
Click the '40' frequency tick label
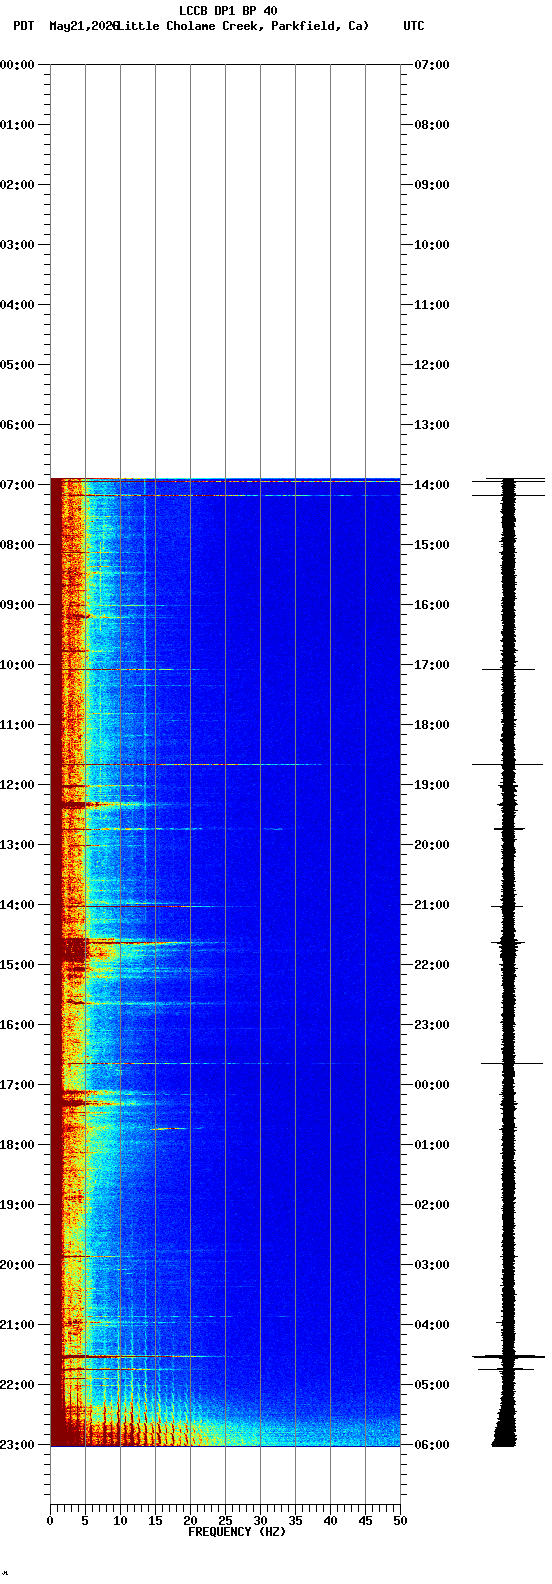(330, 1521)
